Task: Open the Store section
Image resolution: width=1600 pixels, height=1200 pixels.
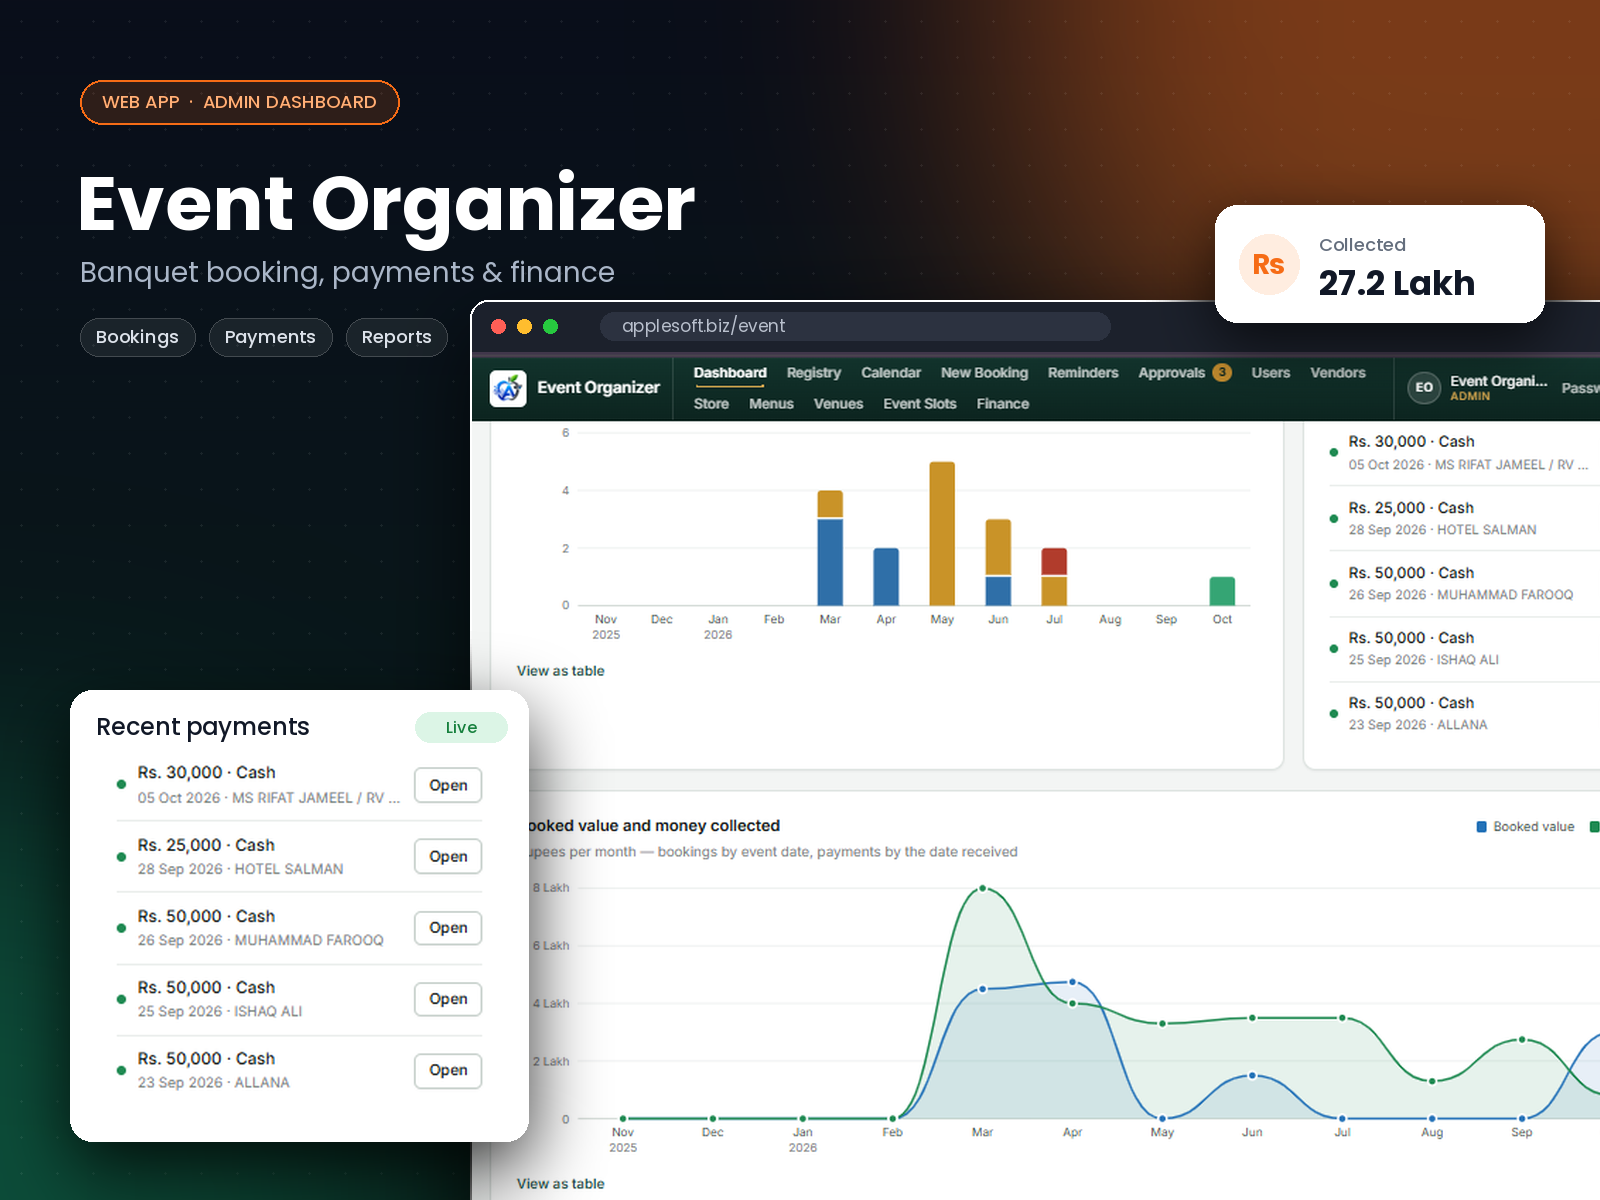Action: 711,404
